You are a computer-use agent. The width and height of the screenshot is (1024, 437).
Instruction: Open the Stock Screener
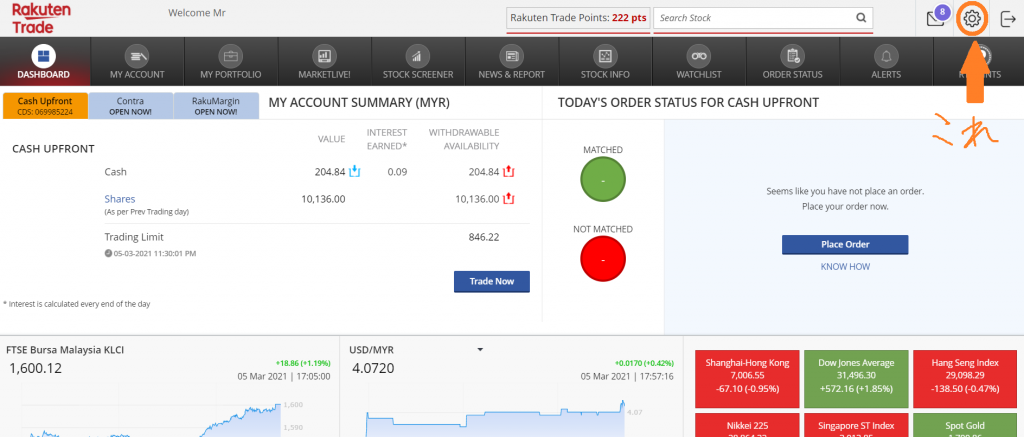pos(418,62)
